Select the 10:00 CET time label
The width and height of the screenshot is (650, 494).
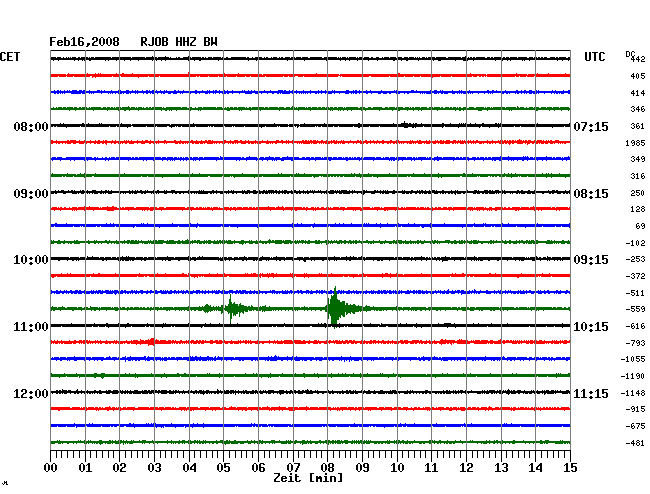tap(31, 260)
